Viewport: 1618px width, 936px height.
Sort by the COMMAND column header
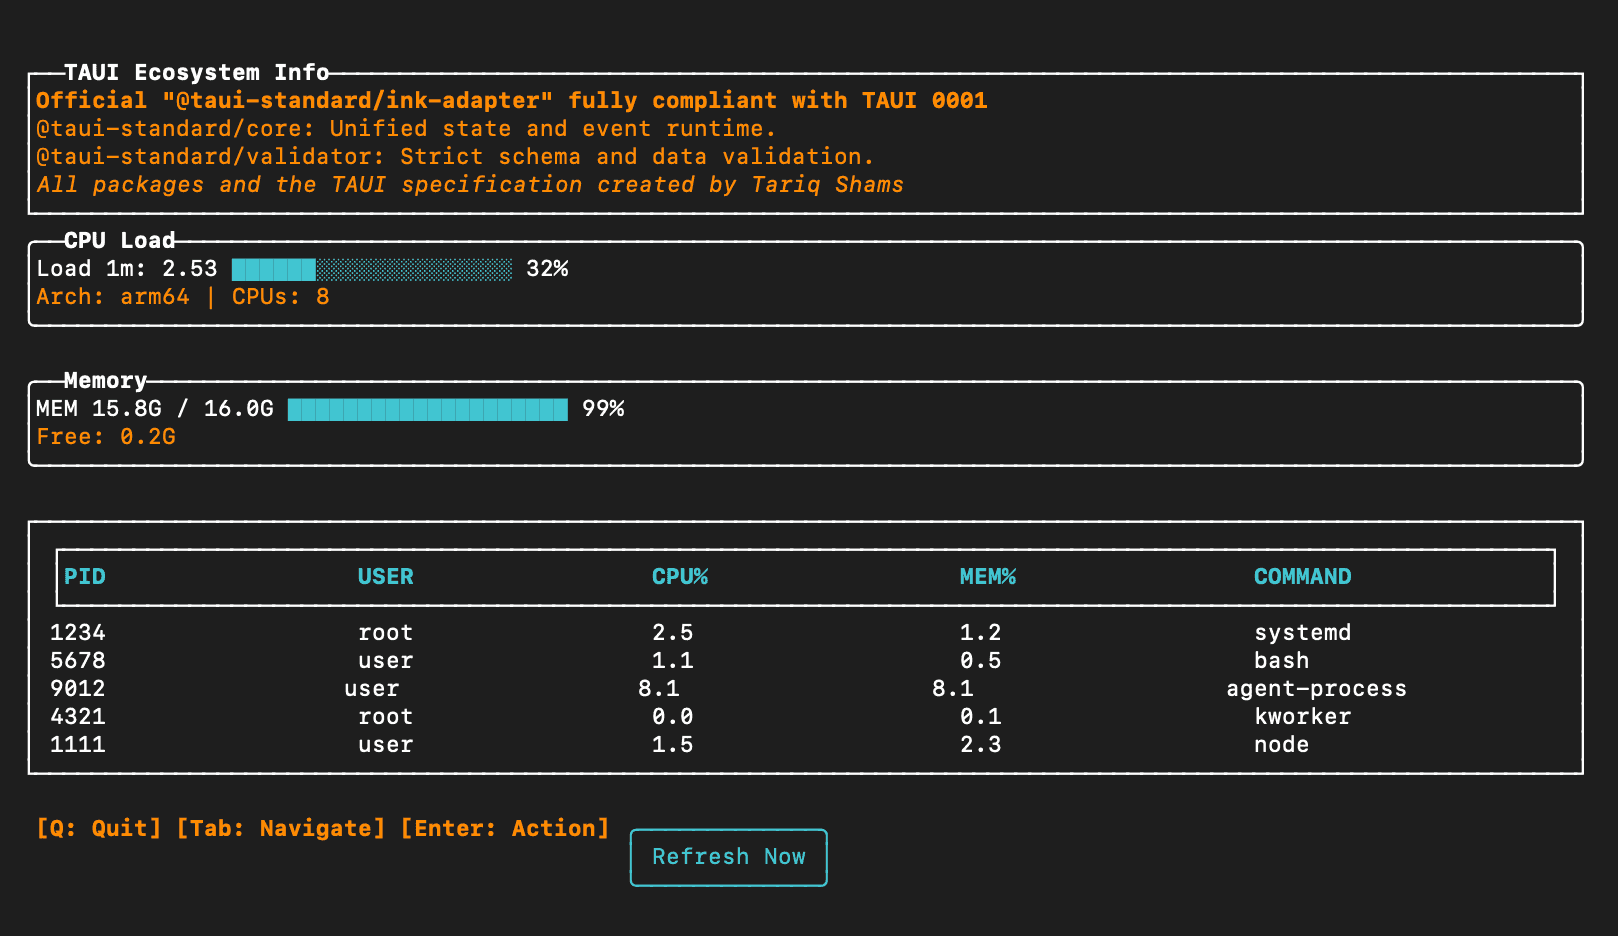click(1302, 576)
